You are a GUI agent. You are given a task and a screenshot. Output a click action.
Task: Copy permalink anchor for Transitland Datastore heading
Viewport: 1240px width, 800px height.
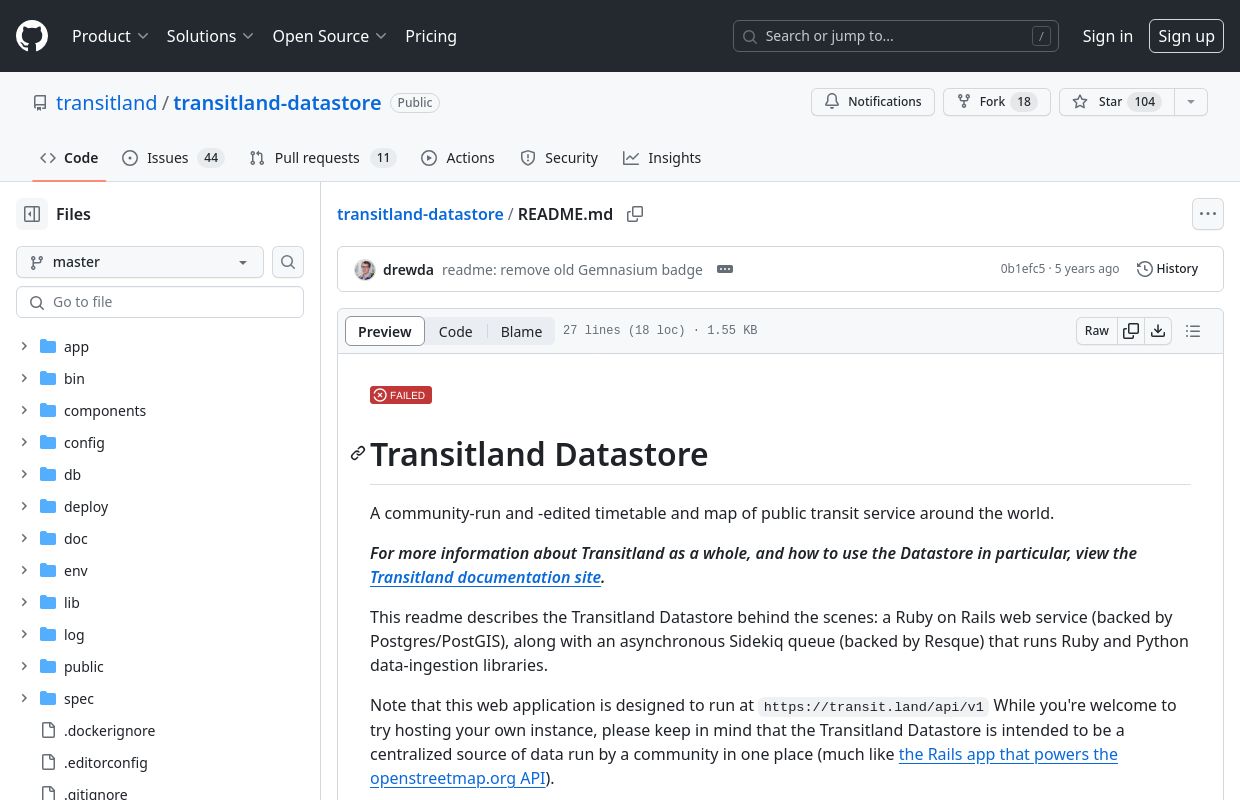click(x=357, y=454)
